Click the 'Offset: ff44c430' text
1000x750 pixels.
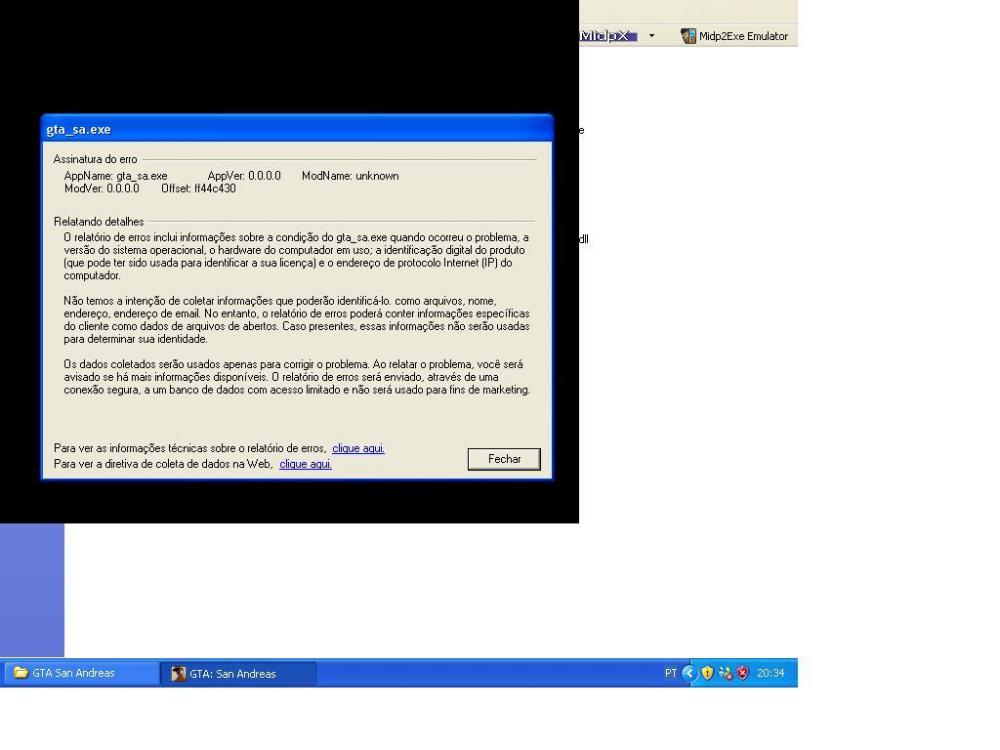pos(198,189)
